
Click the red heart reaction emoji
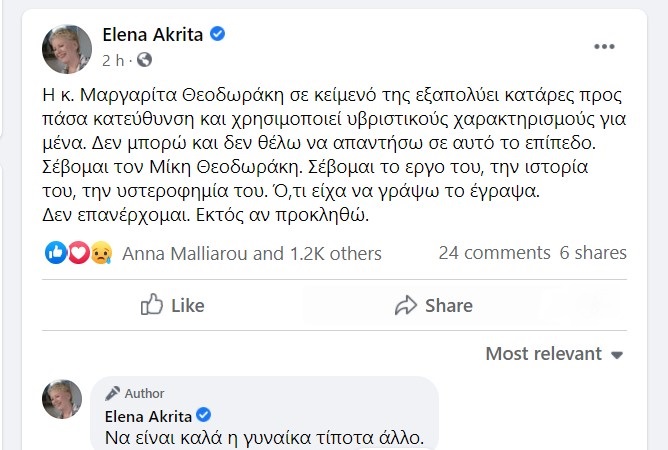coord(78,253)
